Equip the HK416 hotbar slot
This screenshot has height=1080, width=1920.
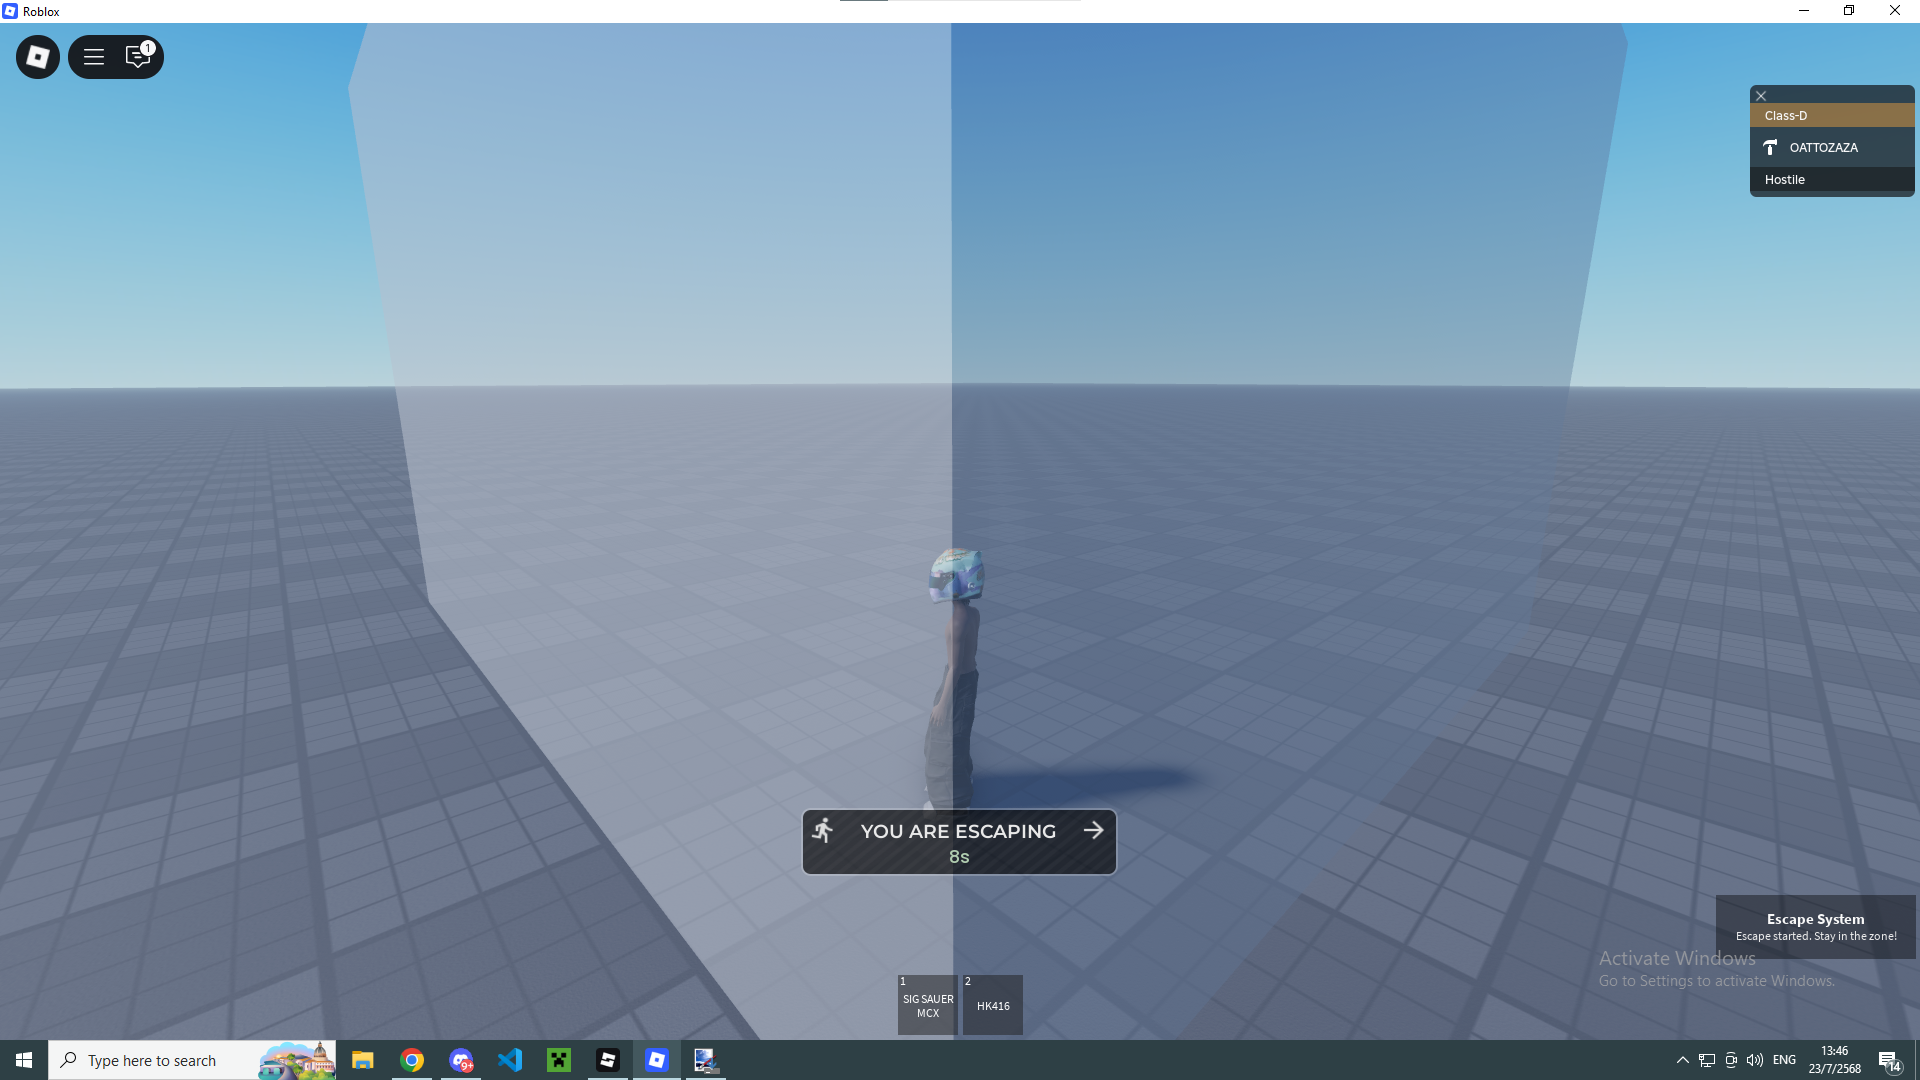click(992, 1005)
